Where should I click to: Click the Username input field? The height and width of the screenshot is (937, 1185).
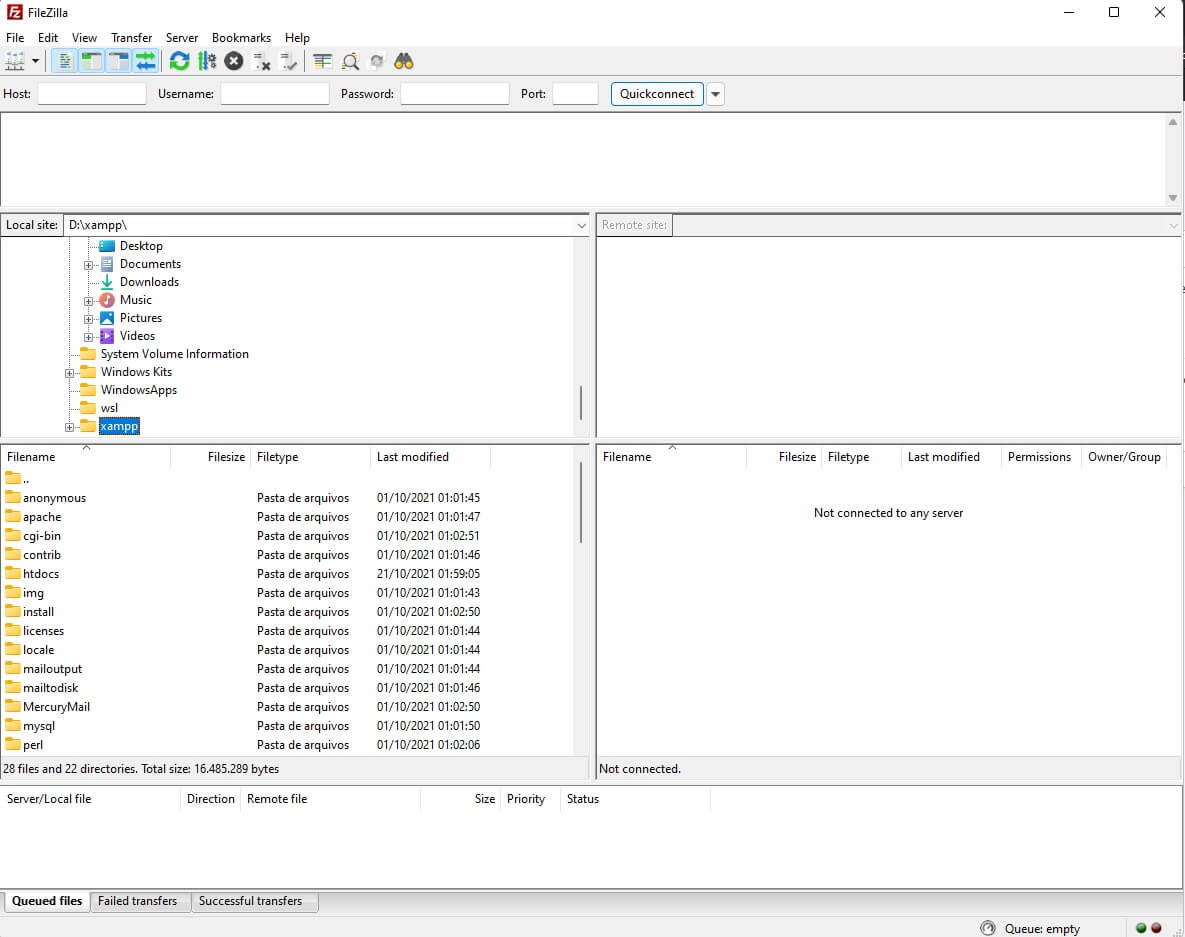pyautogui.click(x=274, y=94)
